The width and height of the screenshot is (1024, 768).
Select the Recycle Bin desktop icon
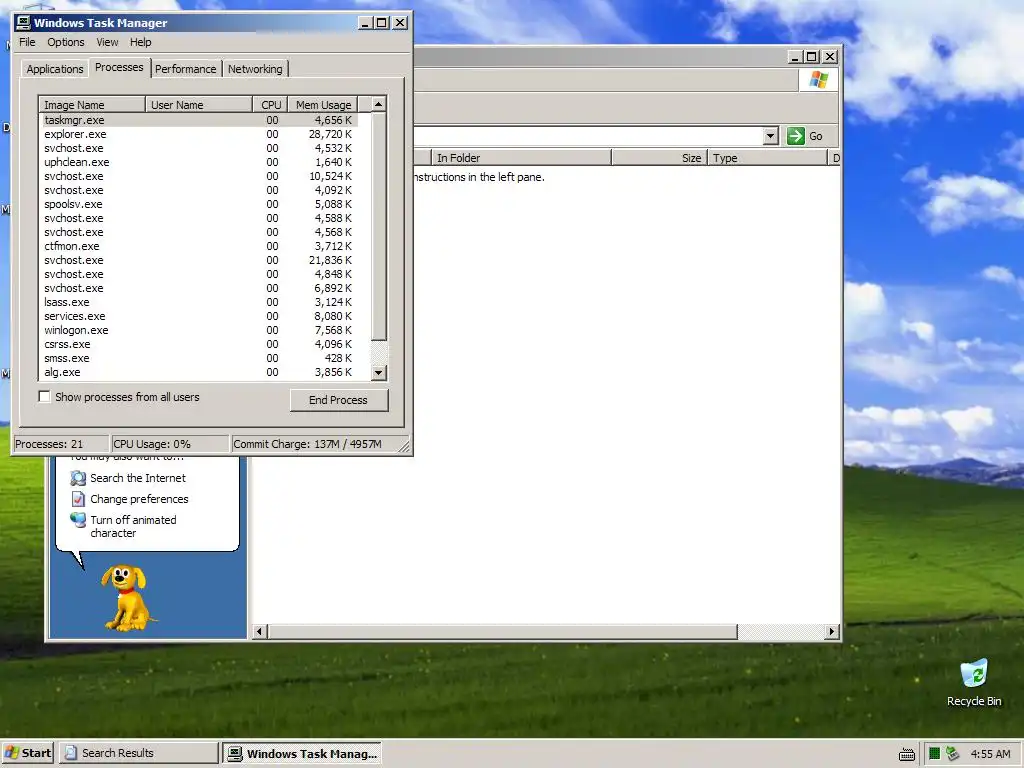point(974,682)
